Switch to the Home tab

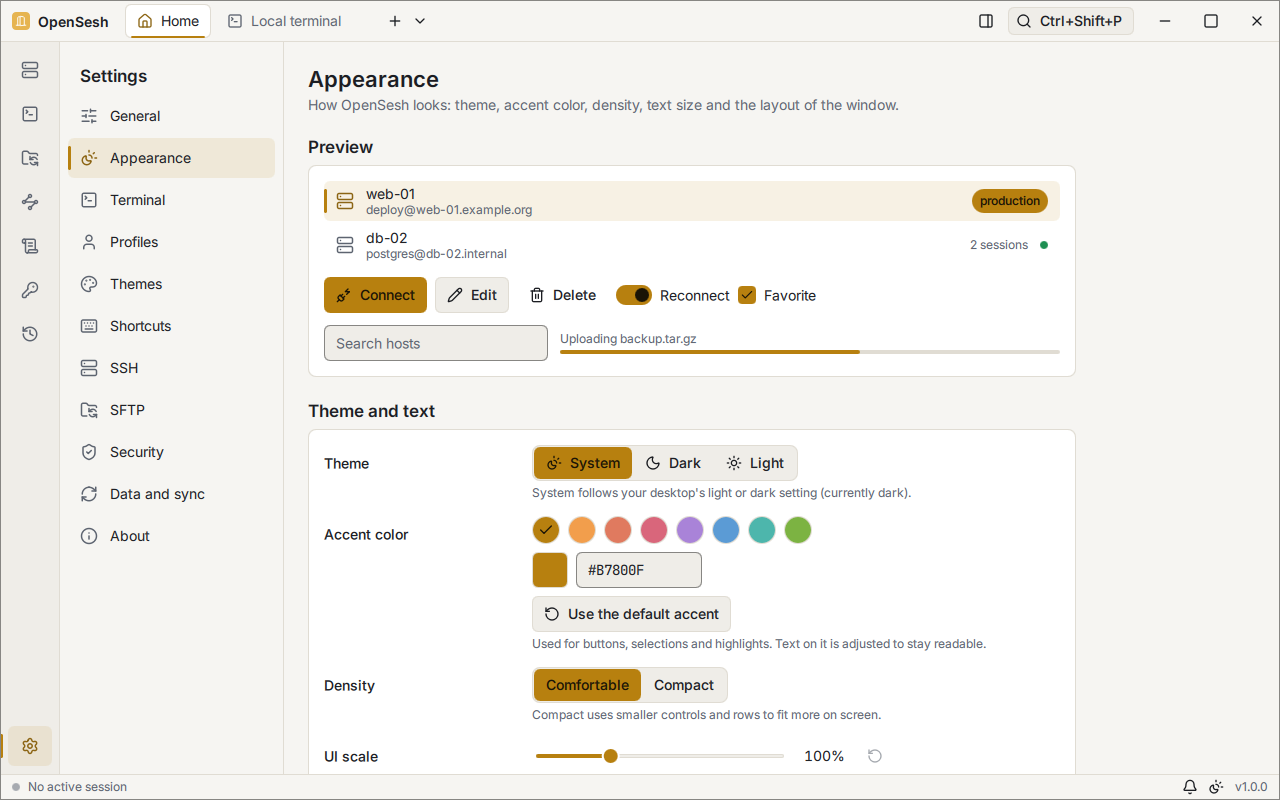coord(168,21)
